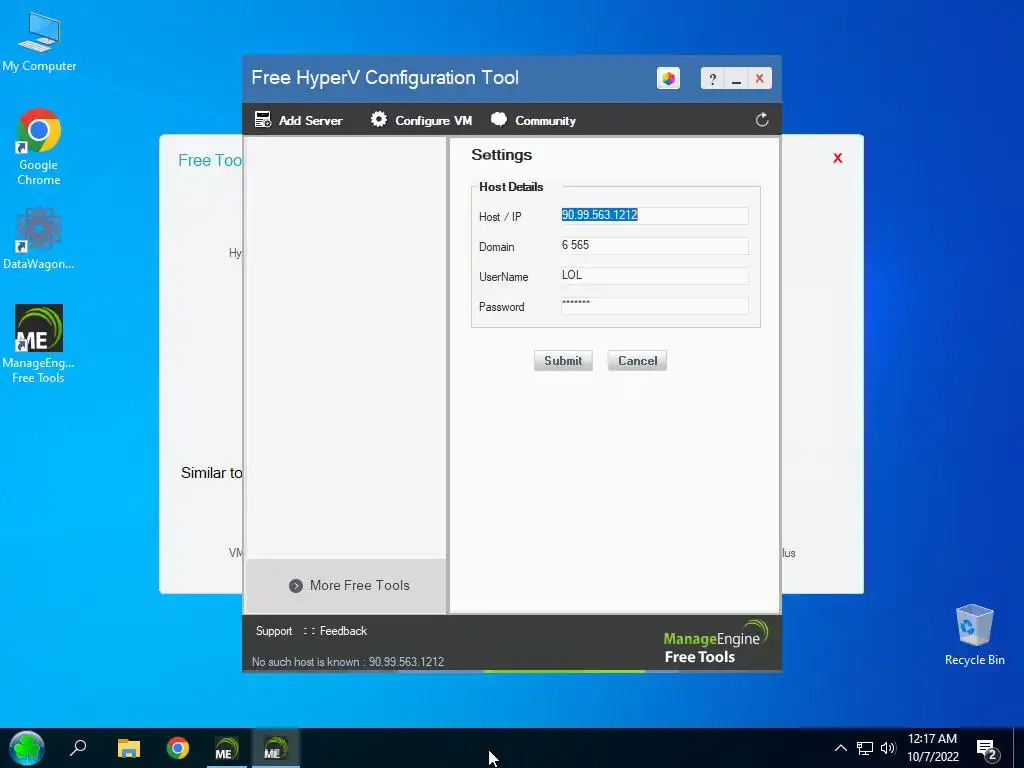Click the Feedback link in footer
This screenshot has width=1024, height=768.
344,631
